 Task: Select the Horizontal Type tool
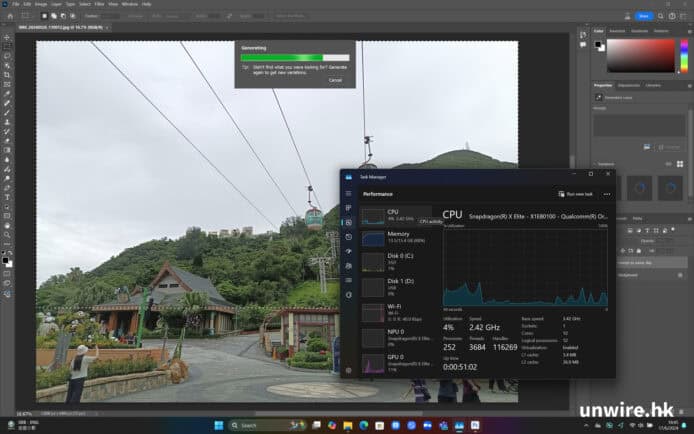point(7,197)
